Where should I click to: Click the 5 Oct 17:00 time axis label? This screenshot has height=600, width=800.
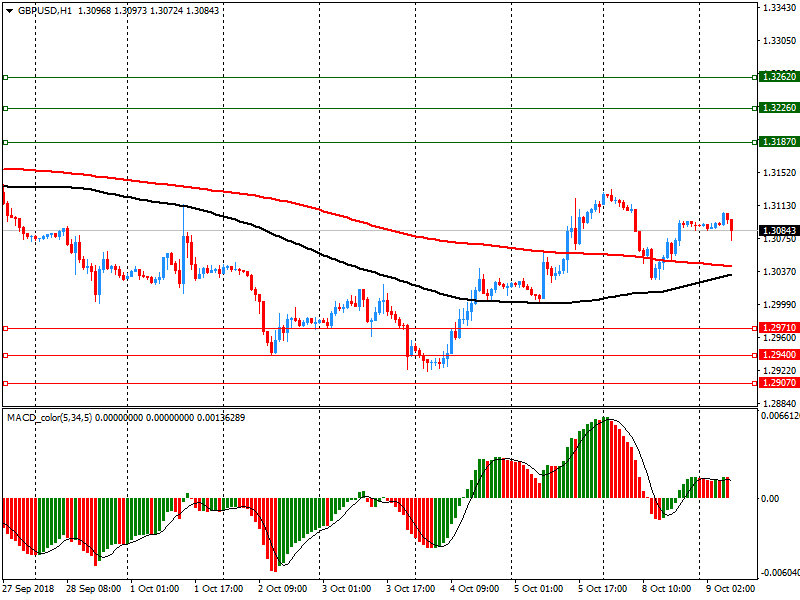(x=602, y=589)
